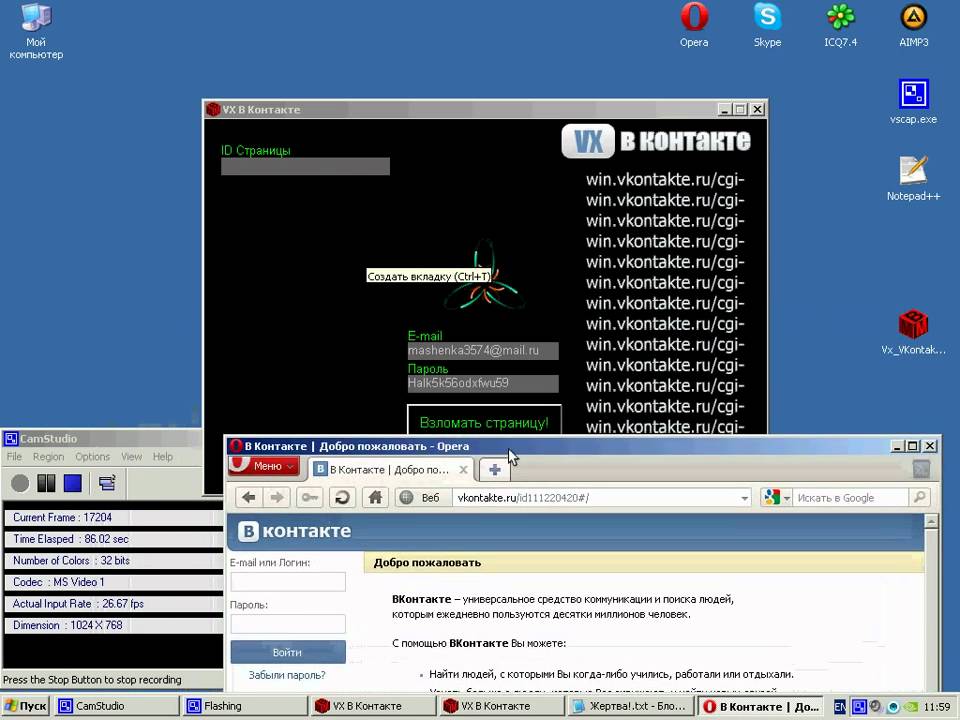Go to Opera home page
Image resolution: width=960 pixels, height=720 pixels.
pyautogui.click(x=375, y=497)
